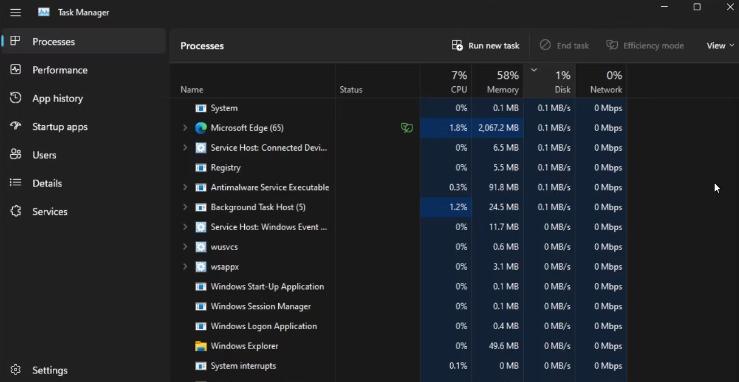The image size is (739, 382).
Task: Click the End task button
Action: click(x=564, y=45)
